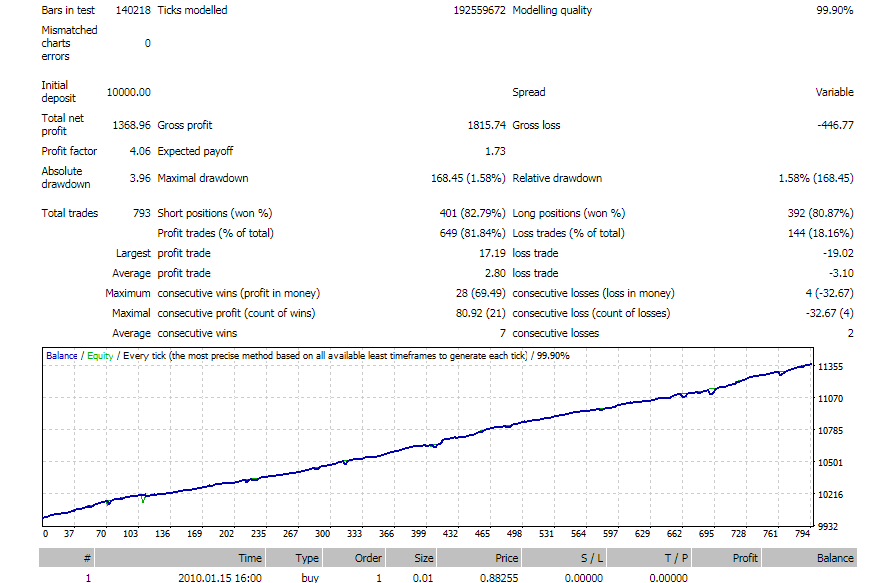Select the average consecutive losses value 2
896x583 pixels.
click(850, 333)
